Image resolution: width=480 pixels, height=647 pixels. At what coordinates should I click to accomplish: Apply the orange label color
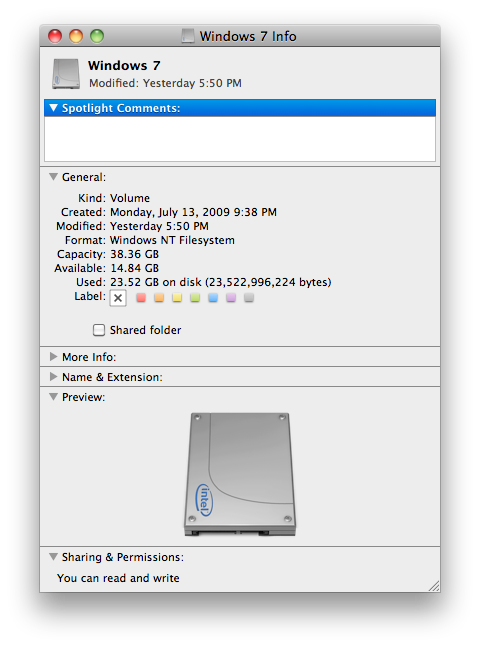(159, 298)
